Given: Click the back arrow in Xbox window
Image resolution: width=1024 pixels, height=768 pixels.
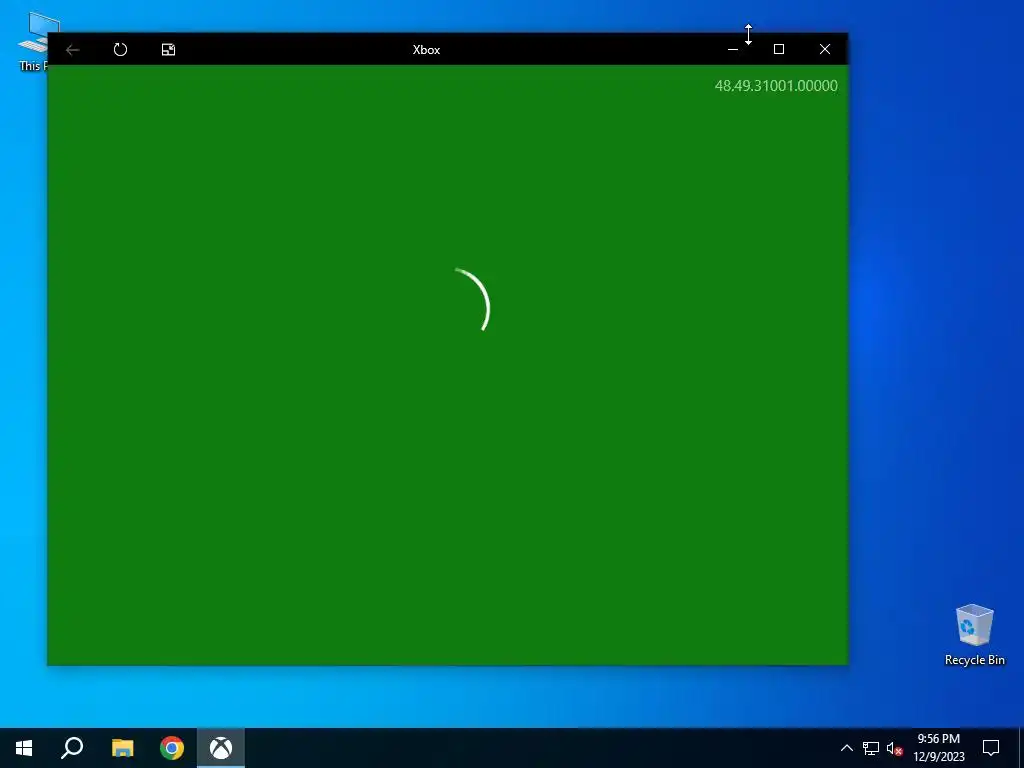Looking at the screenshot, I should (x=72, y=50).
